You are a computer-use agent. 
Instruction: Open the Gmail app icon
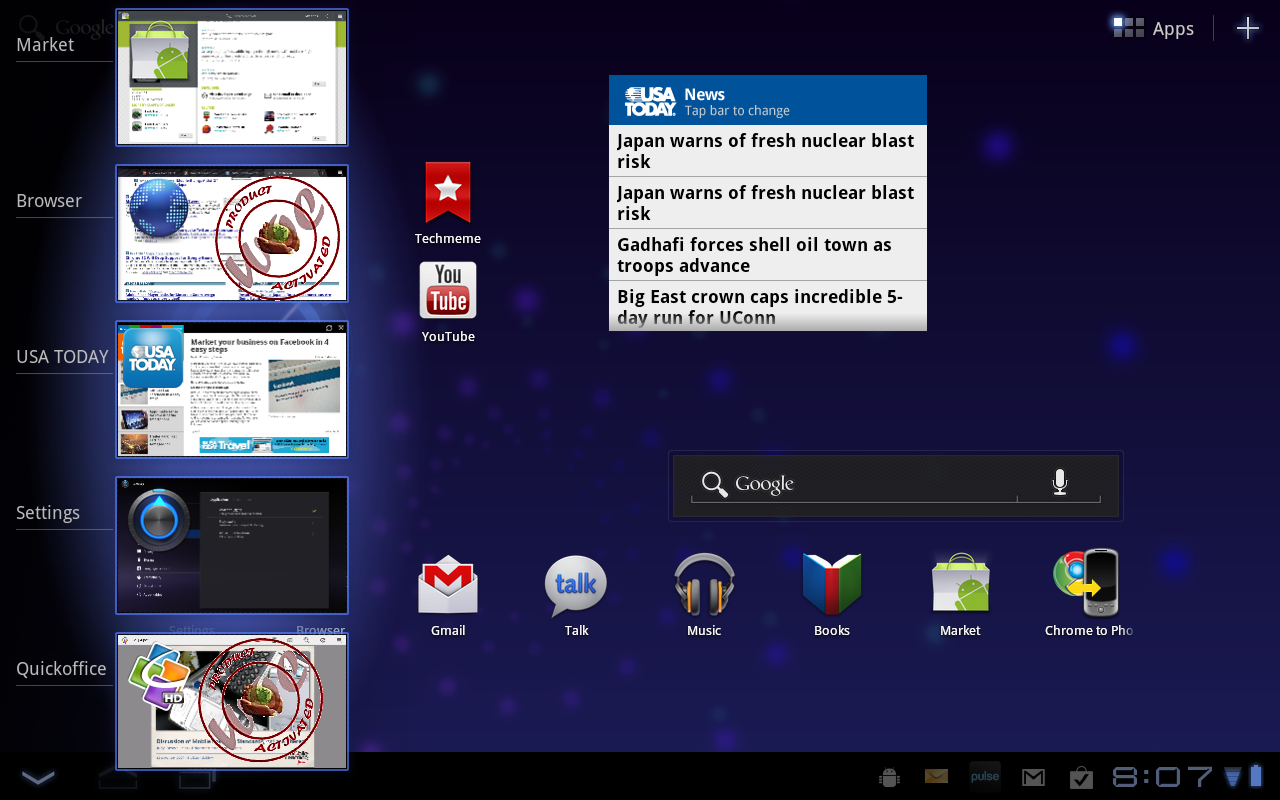click(448, 584)
